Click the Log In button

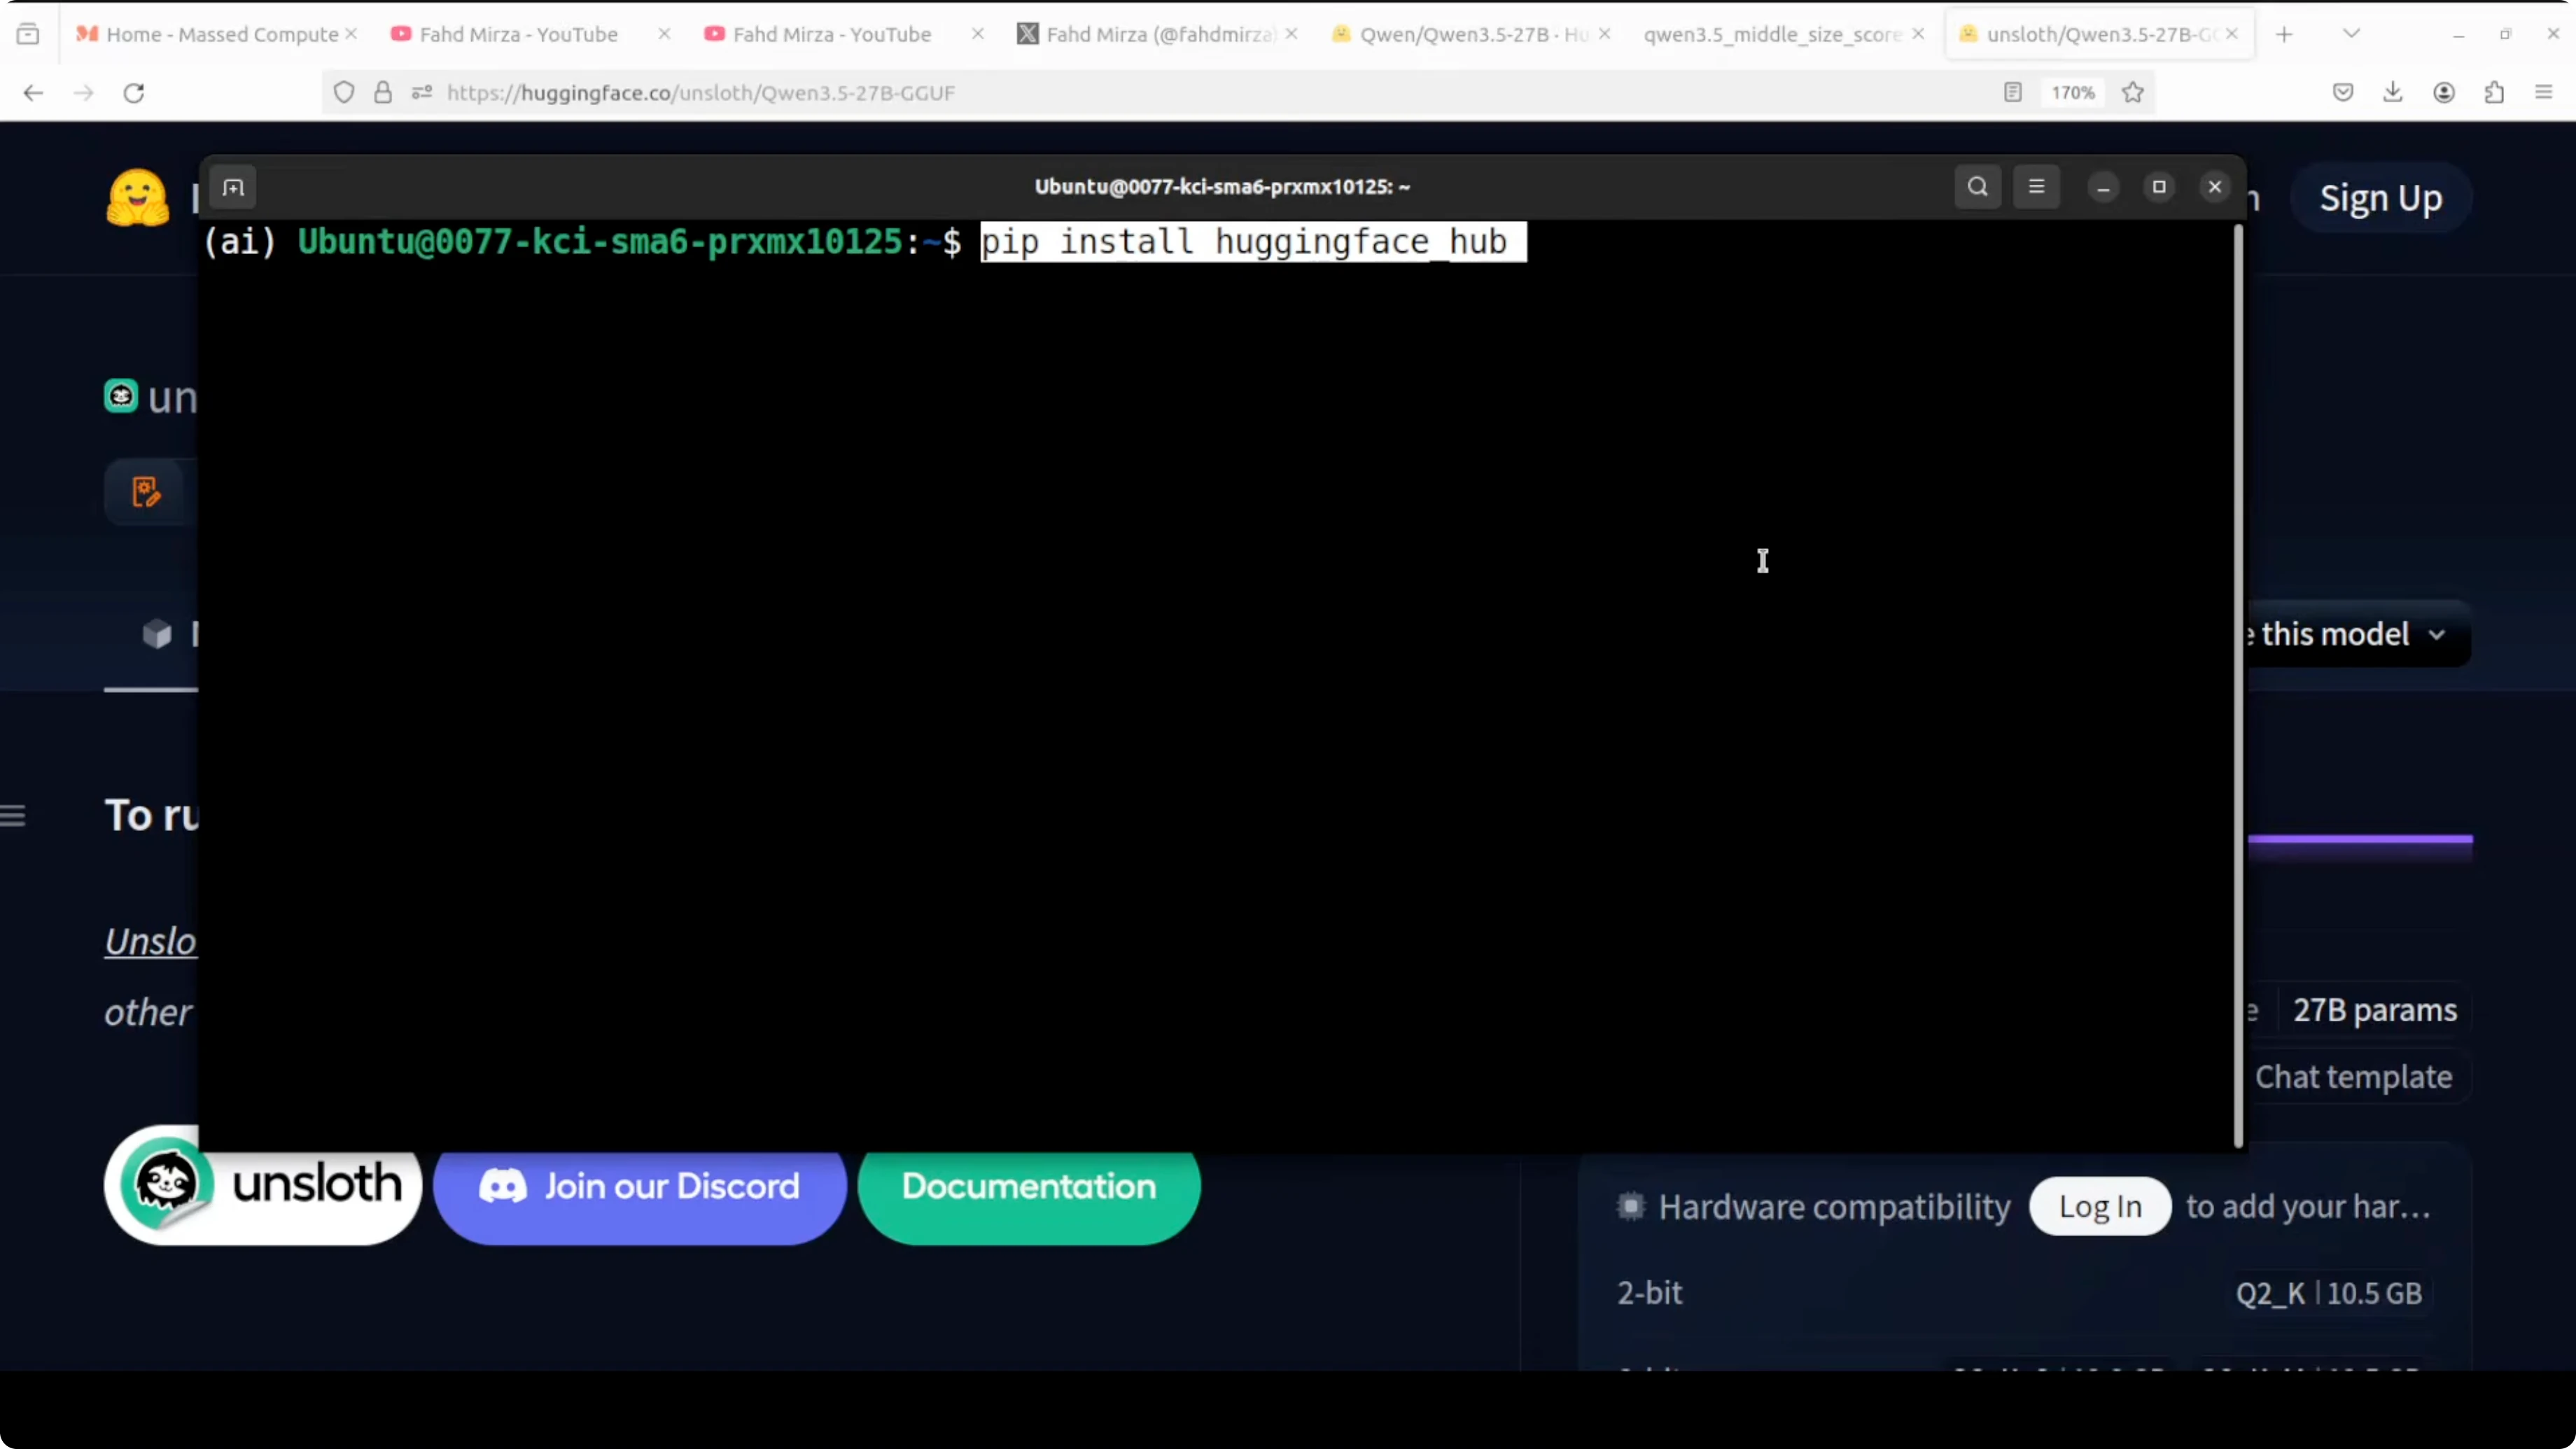pos(2100,1207)
